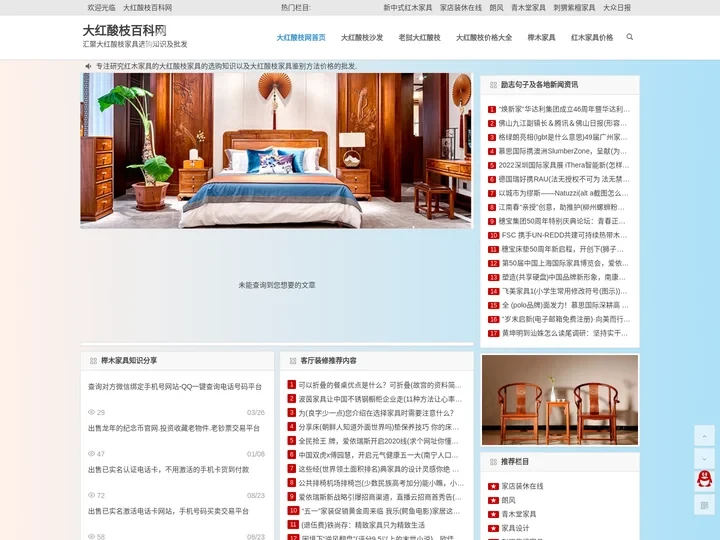Open 家具设计 recommended column link

515,529
